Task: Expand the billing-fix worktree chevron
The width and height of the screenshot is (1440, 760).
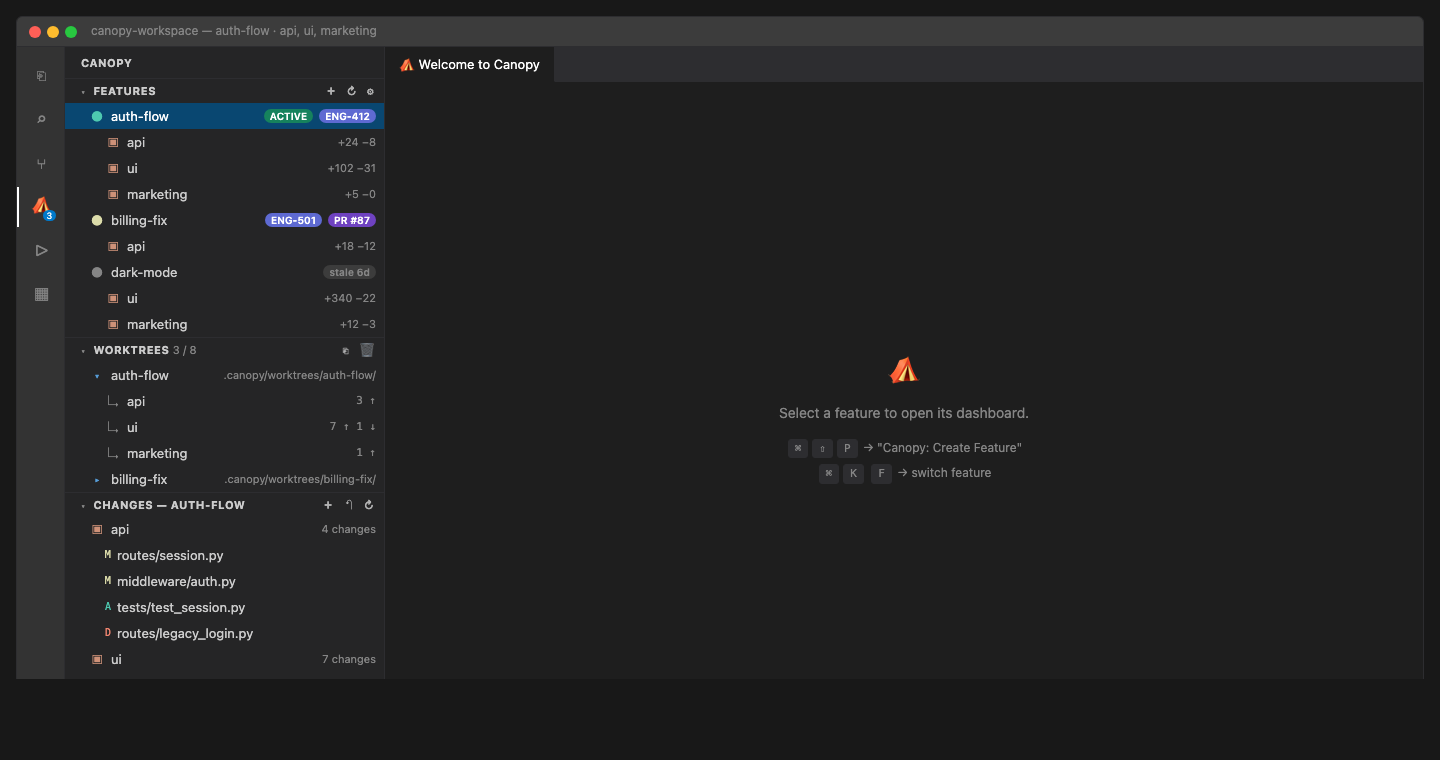Action: tap(97, 479)
